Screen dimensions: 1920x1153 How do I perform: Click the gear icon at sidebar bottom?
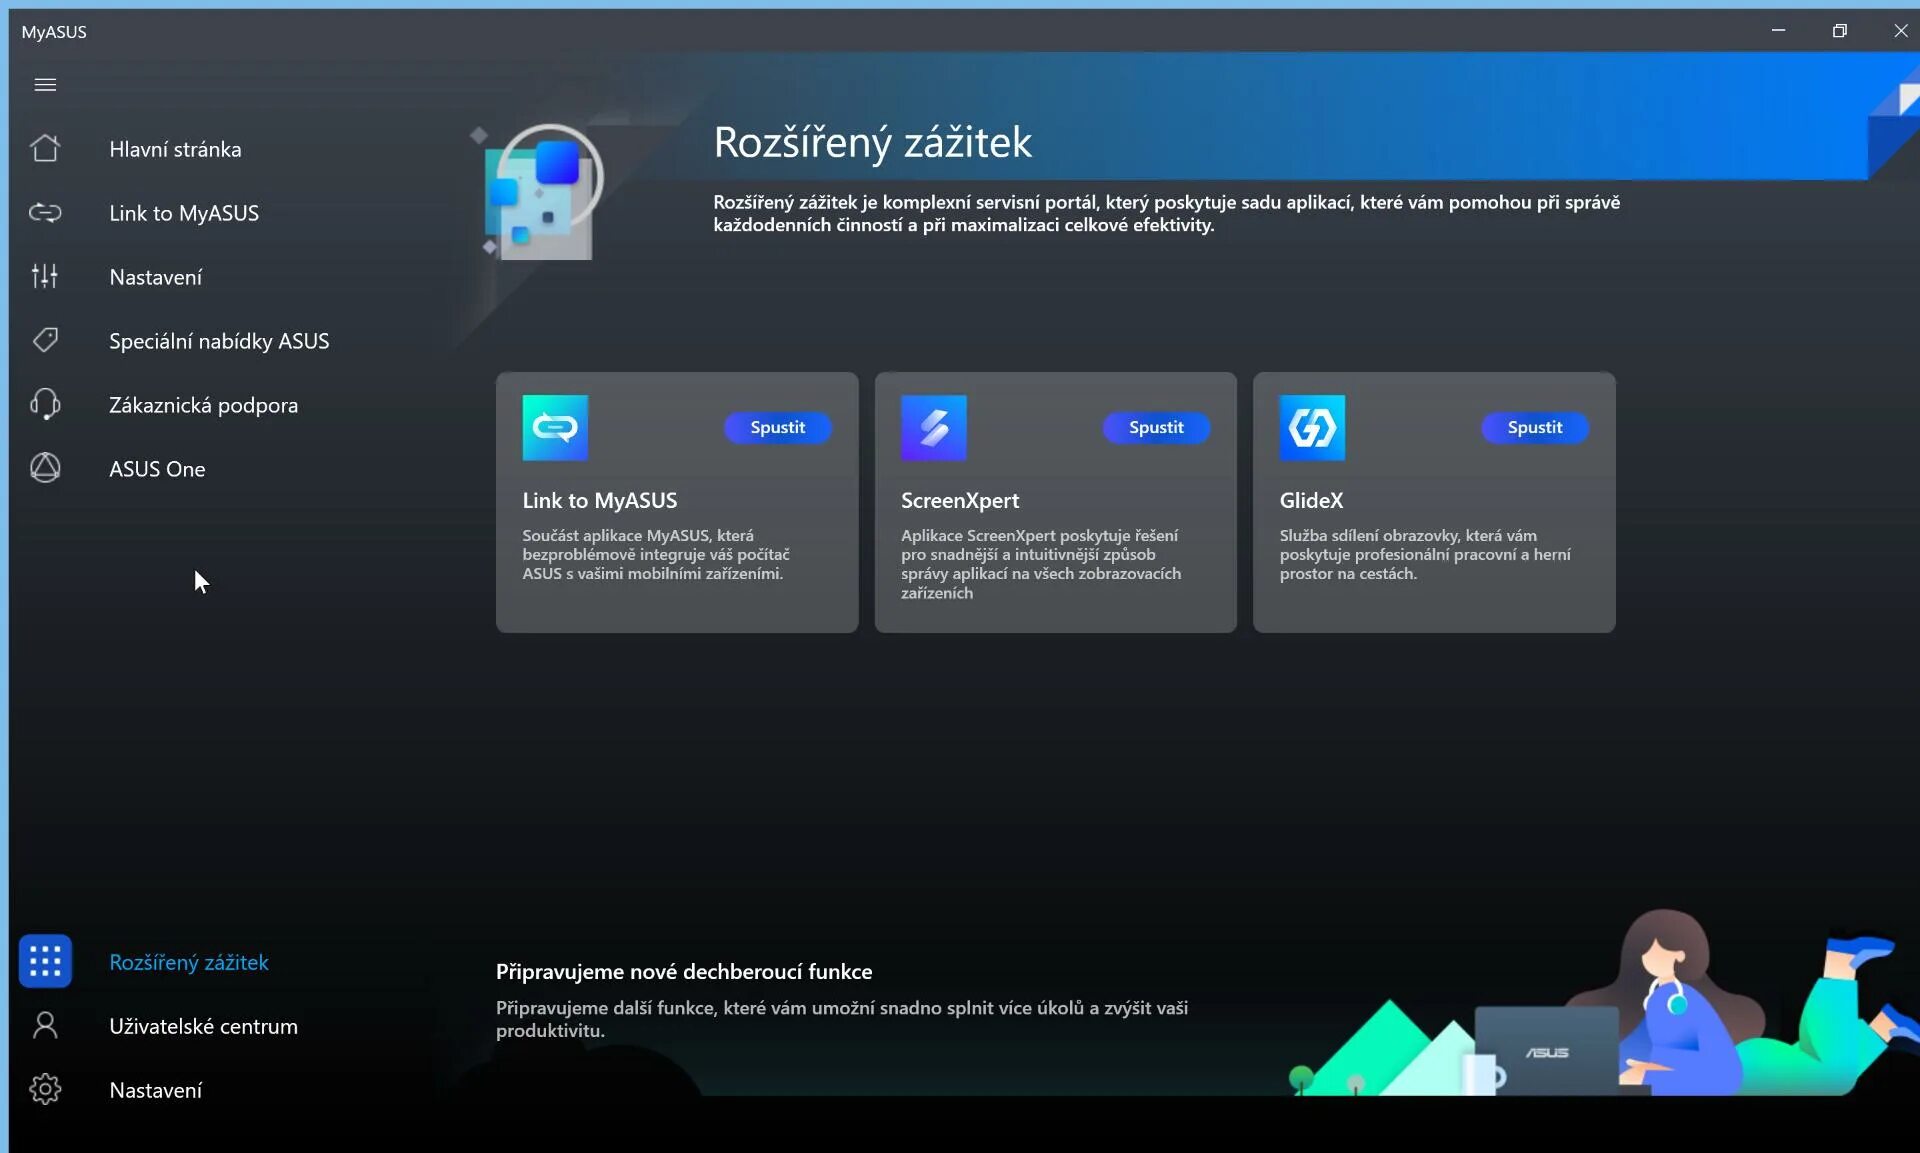pyautogui.click(x=45, y=1090)
